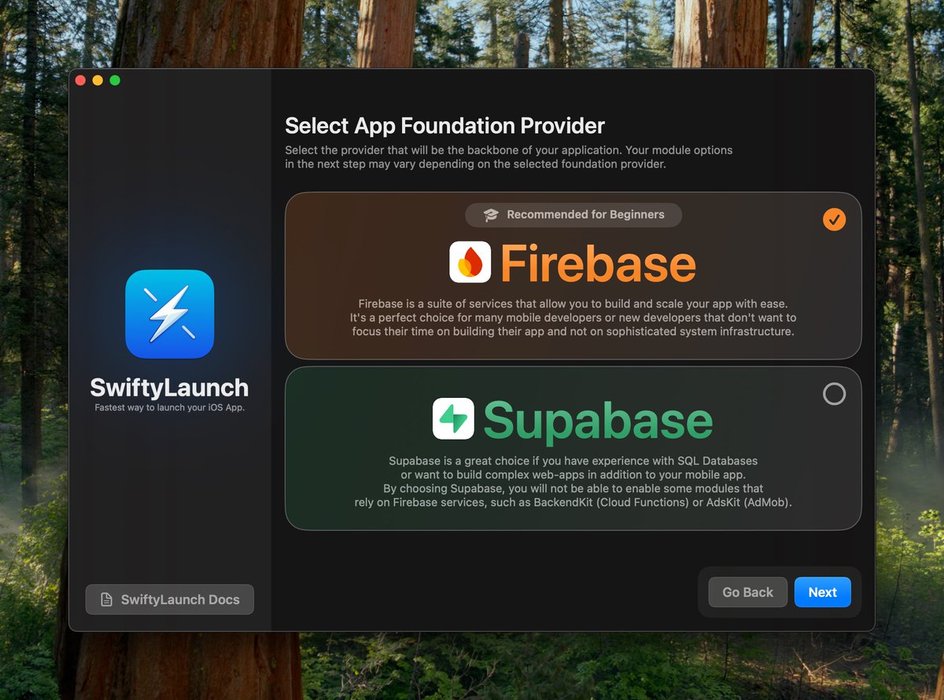Open SwiftyLaunch Docs

[169, 599]
